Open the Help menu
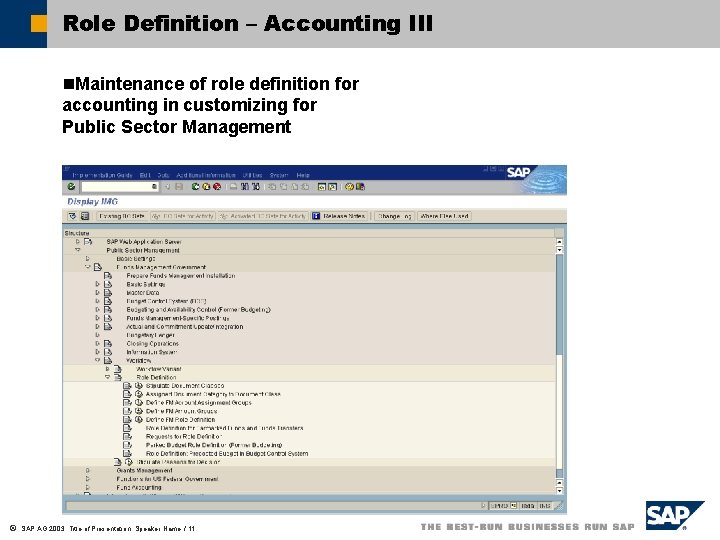Screen dimensions: 720x540 click(303, 175)
